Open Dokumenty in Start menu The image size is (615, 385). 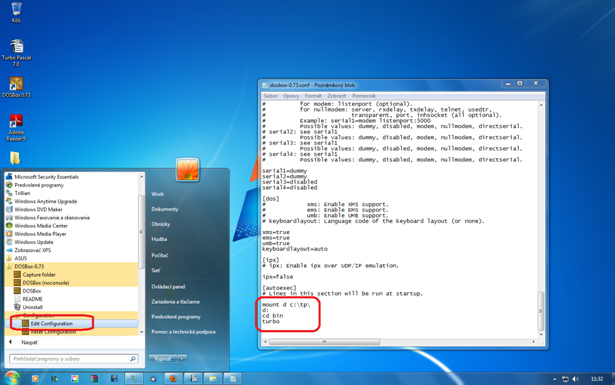click(165, 209)
